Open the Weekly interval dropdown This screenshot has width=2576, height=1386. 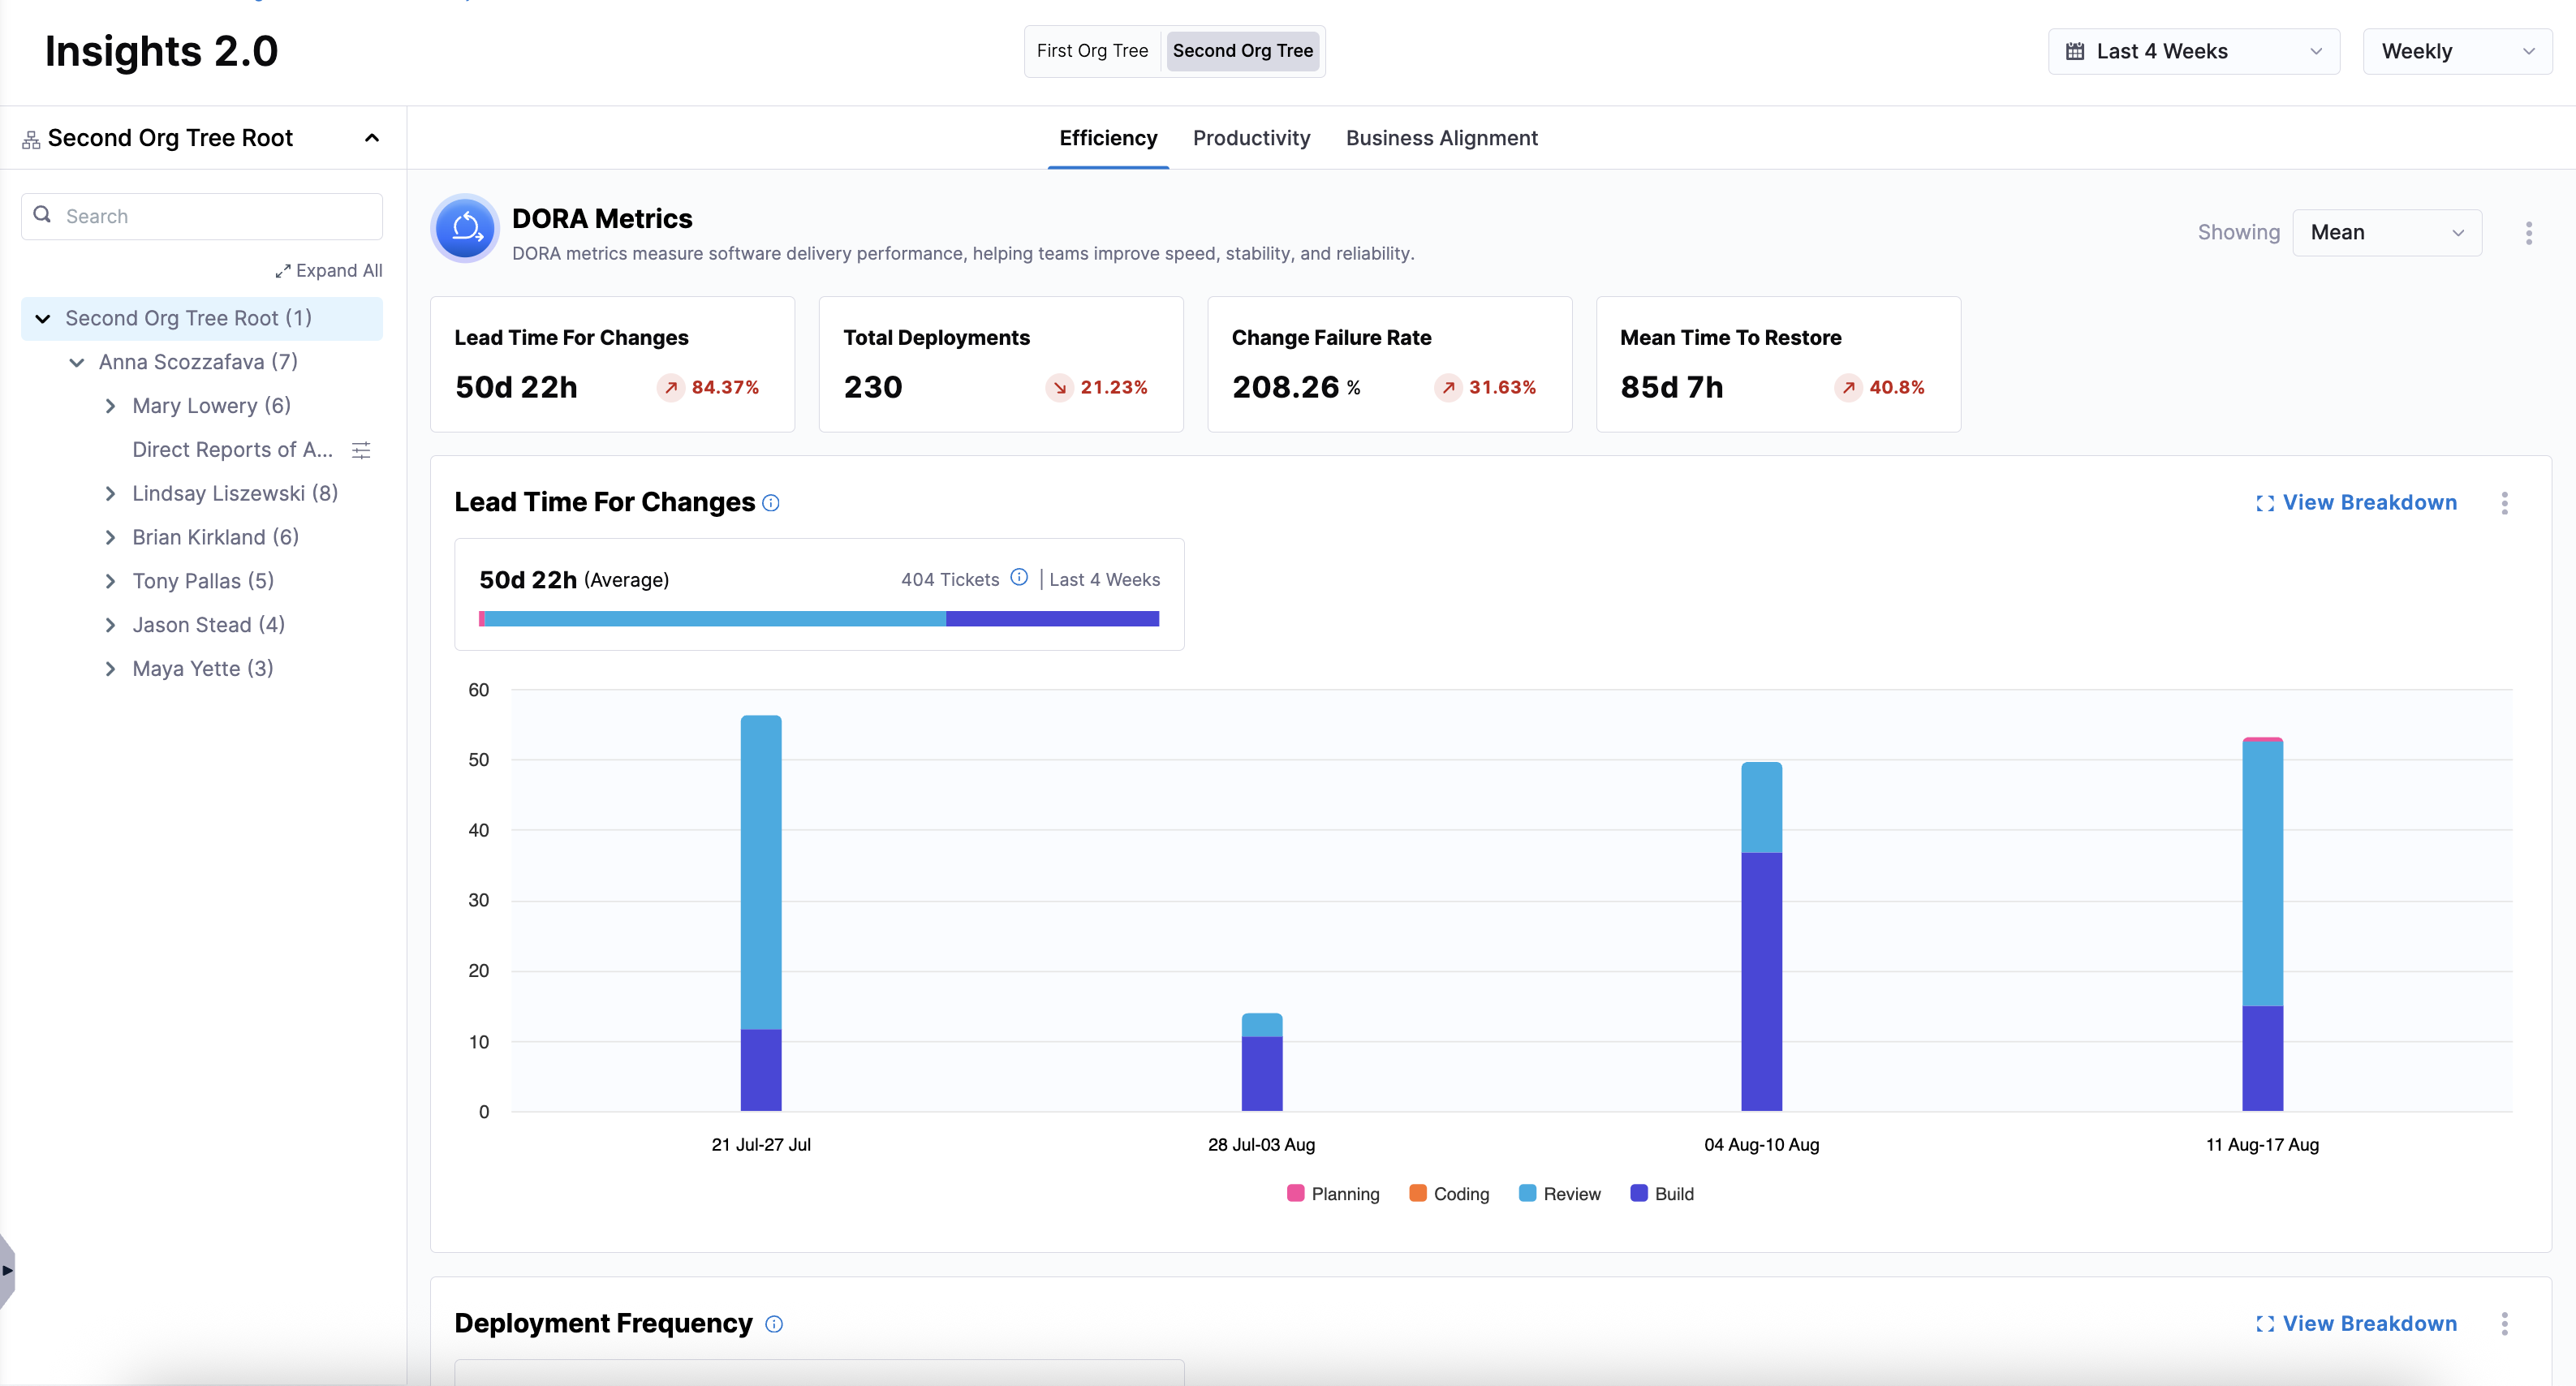tap(2456, 51)
